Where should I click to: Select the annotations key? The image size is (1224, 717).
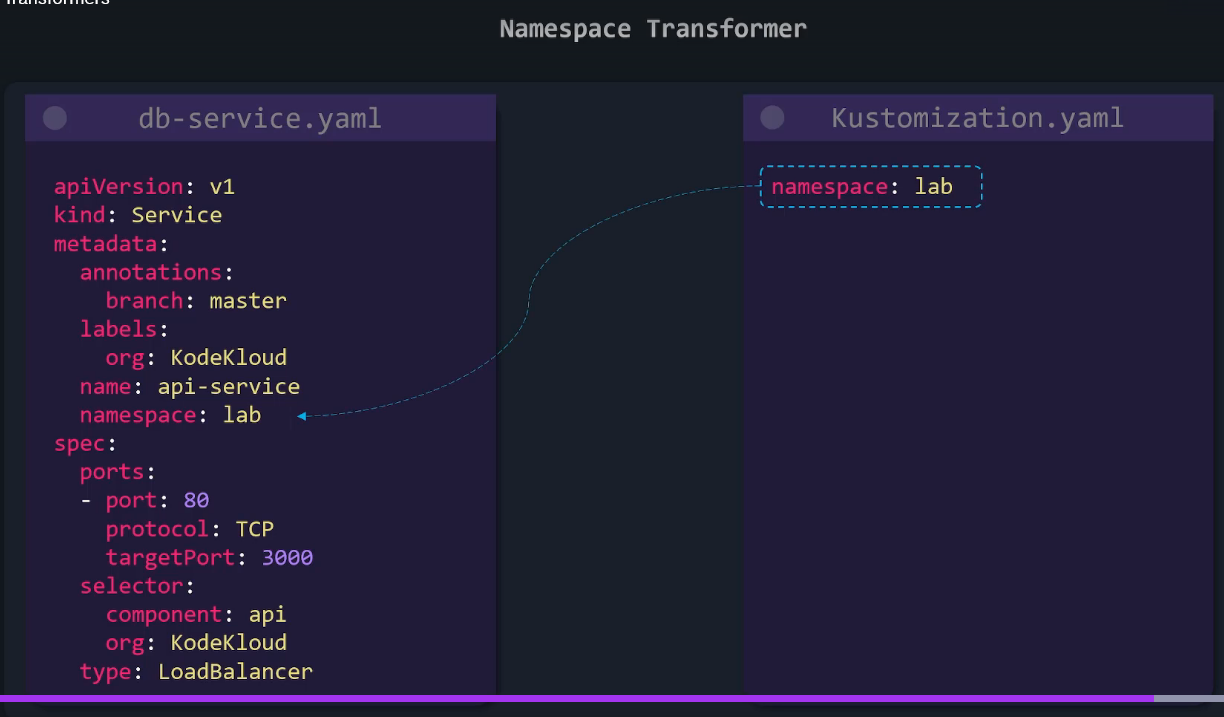pos(151,272)
